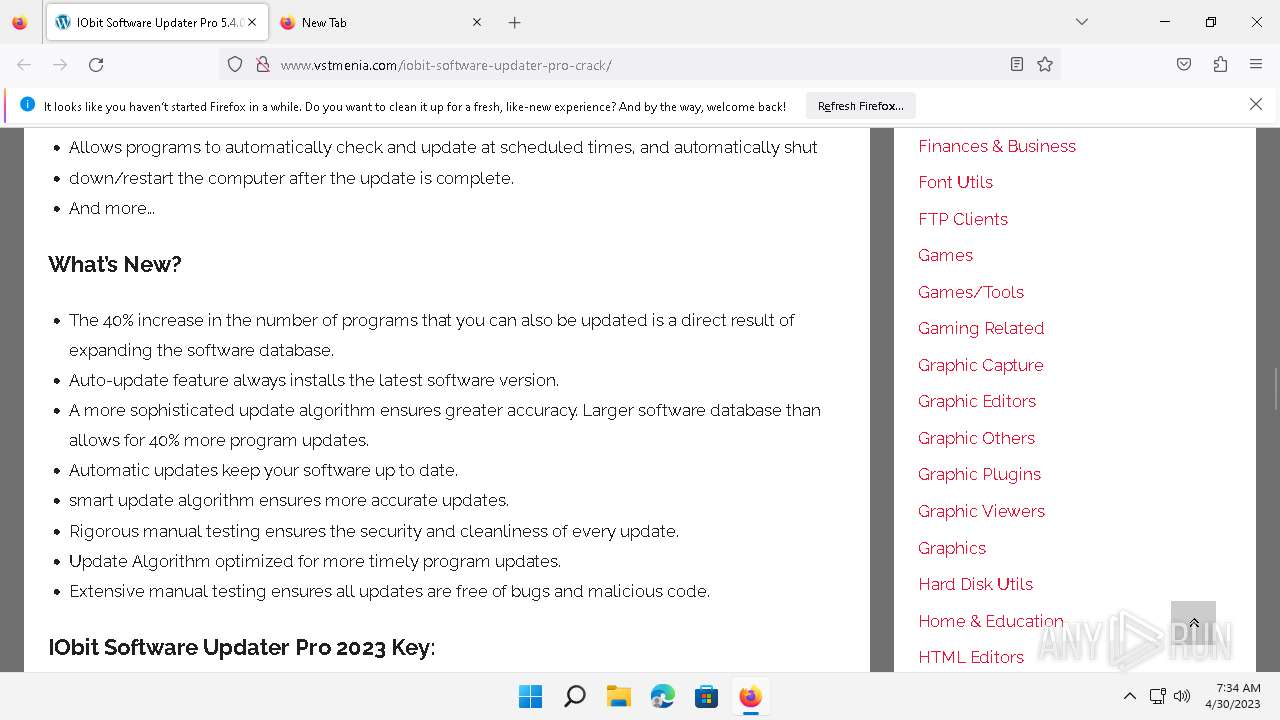Open Games category link
Image resolution: width=1280 pixels, height=720 pixels.
(x=945, y=255)
